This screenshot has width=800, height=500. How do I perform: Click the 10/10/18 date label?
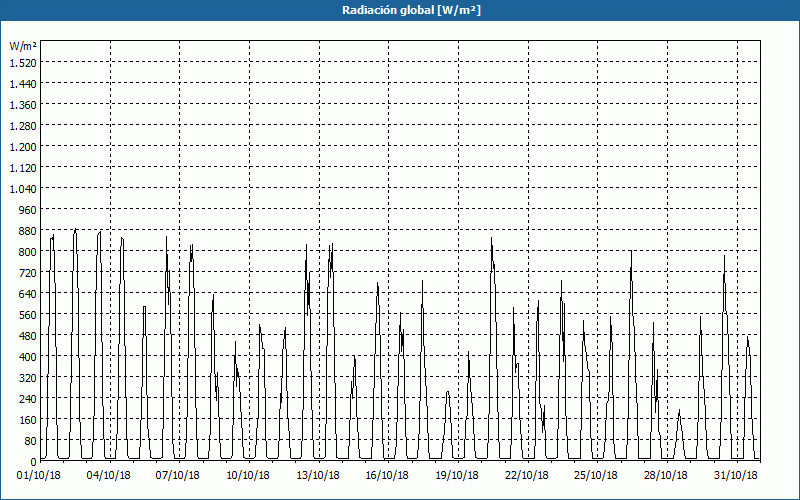[x=248, y=476]
